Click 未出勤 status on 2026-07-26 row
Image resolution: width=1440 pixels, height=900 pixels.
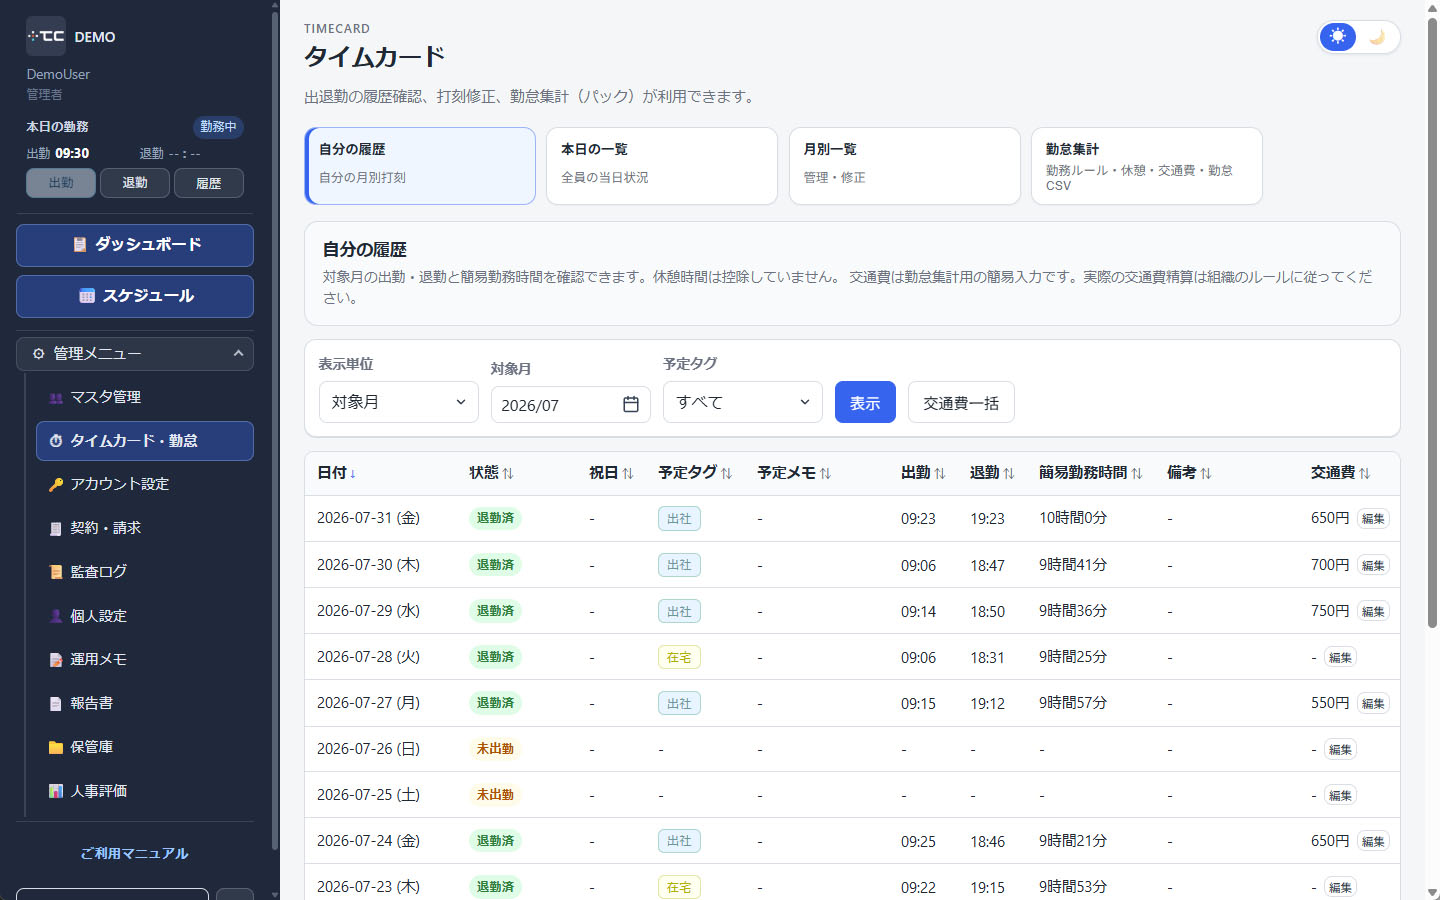pyautogui.click(x=495, y=749)
